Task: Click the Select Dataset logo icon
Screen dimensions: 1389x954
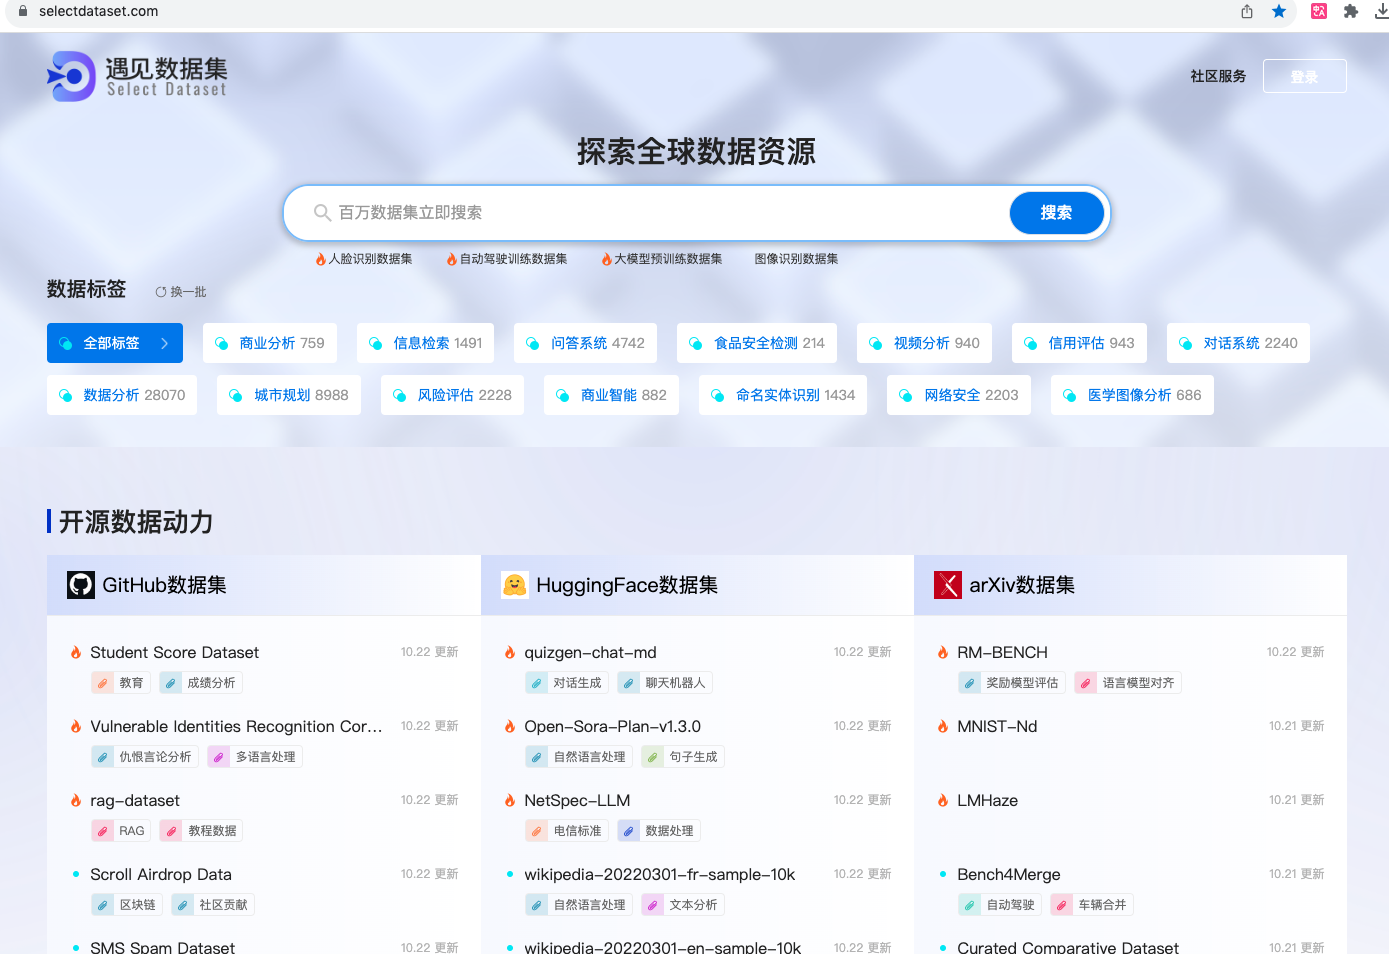Action: click(71, 76)
